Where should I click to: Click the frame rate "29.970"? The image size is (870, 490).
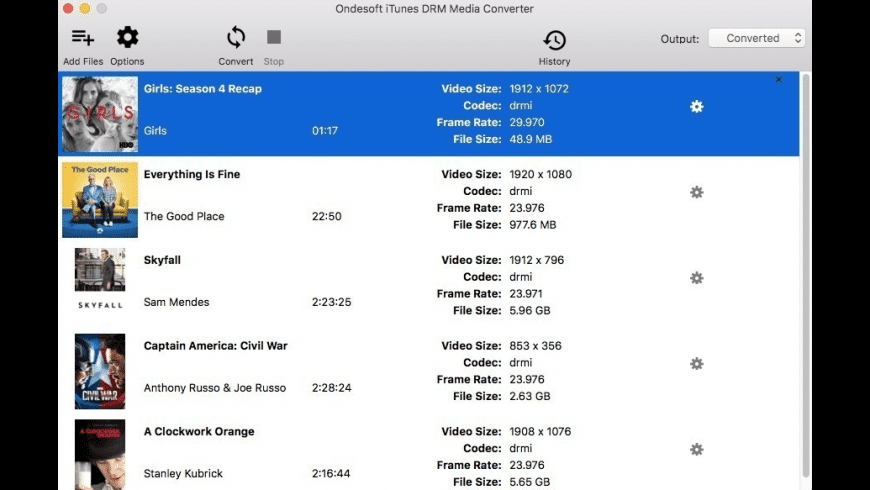point(527,123)
